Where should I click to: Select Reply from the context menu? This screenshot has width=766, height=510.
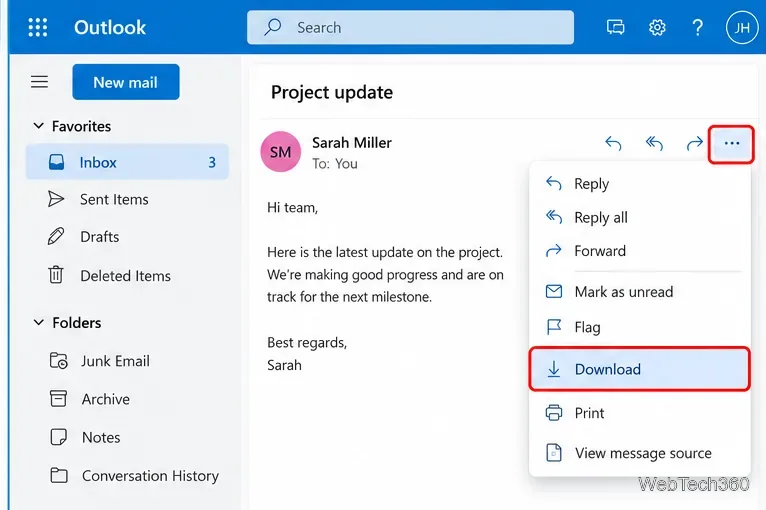click(x=639, y=184)
